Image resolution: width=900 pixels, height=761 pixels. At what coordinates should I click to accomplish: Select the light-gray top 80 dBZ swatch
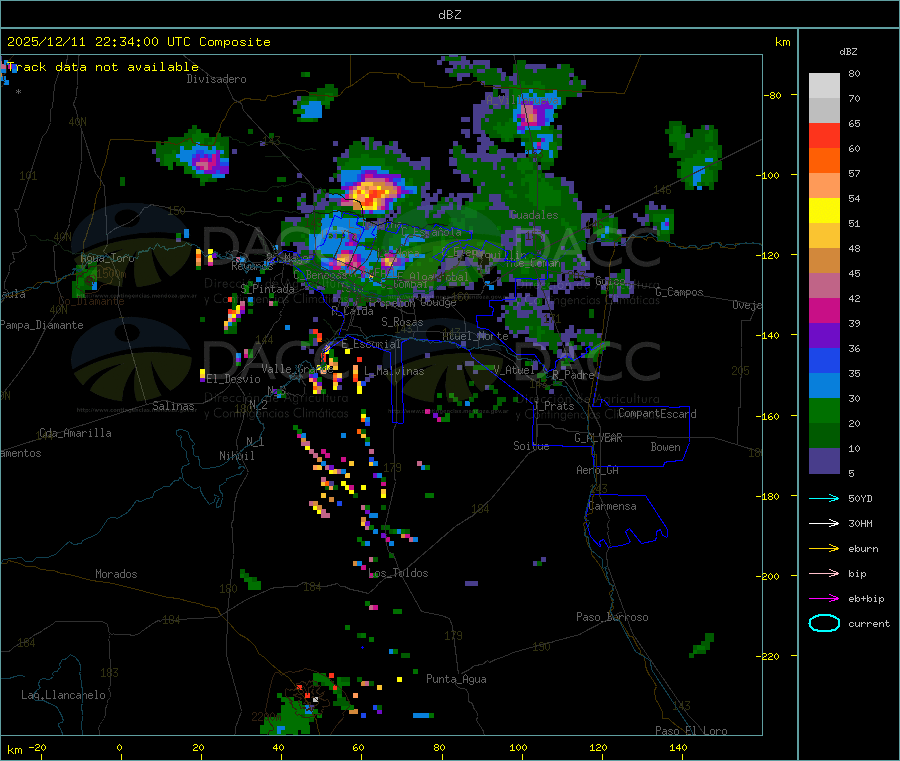(x=824, y=86)
